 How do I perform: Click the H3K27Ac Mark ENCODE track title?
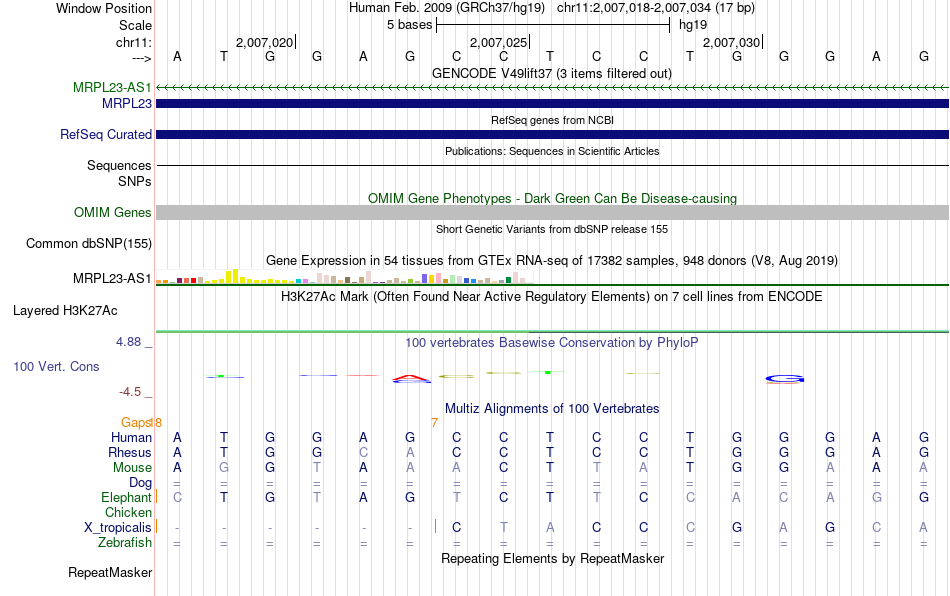tap(552, 296)
